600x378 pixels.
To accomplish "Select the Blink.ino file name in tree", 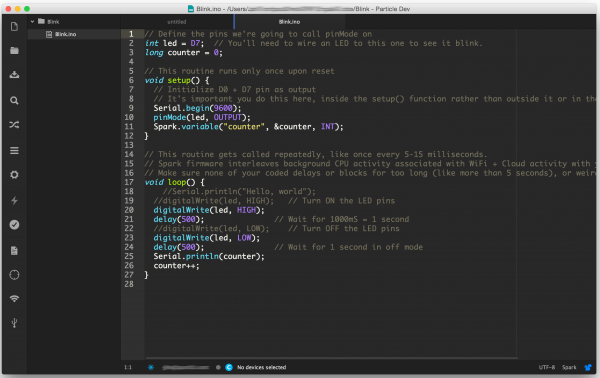I will pos(65,34).
